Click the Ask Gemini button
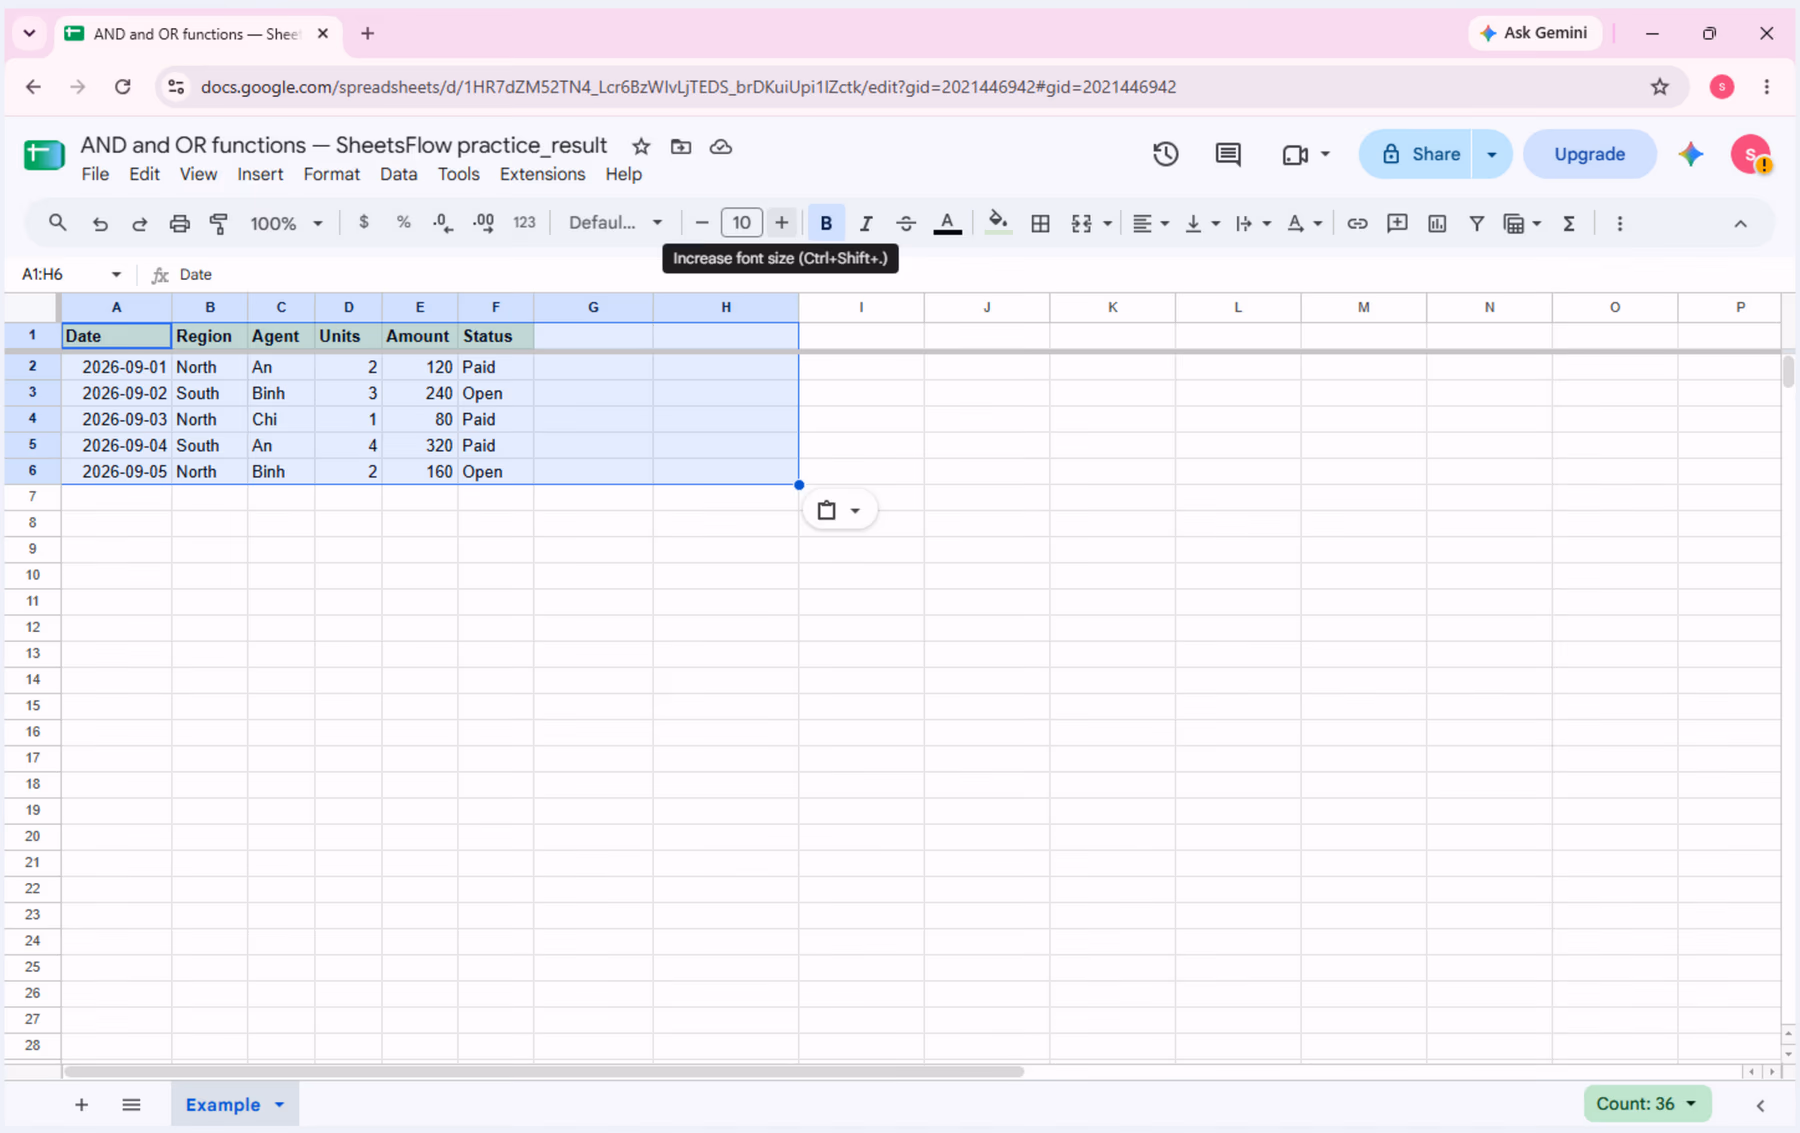 [1534, 33]
